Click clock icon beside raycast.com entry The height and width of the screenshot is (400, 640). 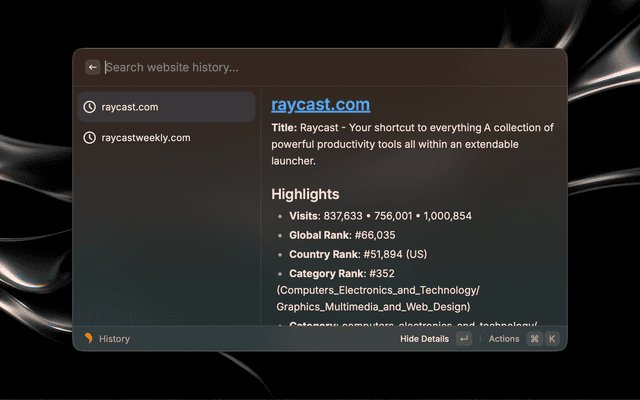coord(90,107)
